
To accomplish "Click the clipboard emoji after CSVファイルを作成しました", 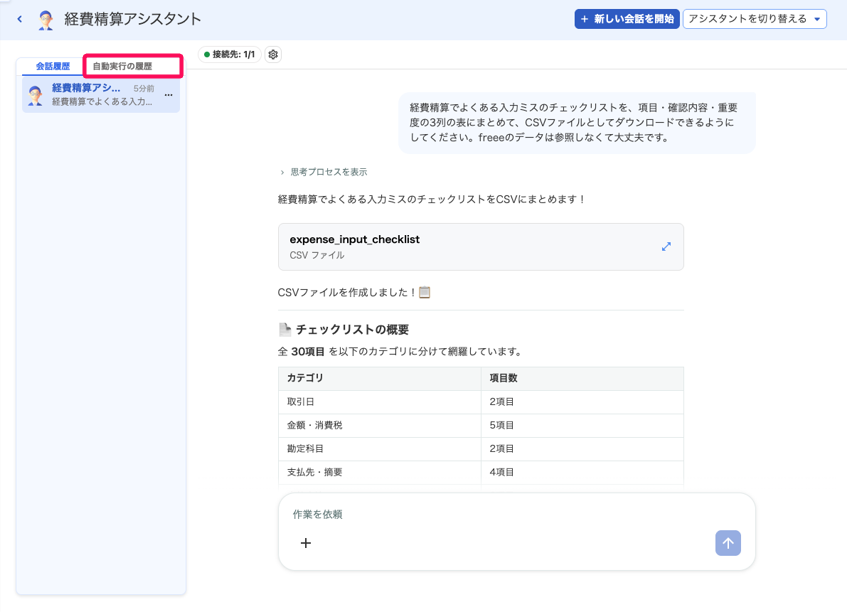I will tap(425, 292).
